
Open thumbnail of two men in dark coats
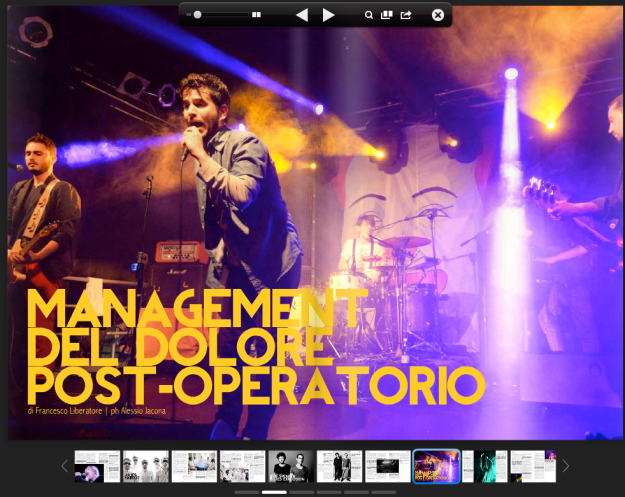[340, 466]
